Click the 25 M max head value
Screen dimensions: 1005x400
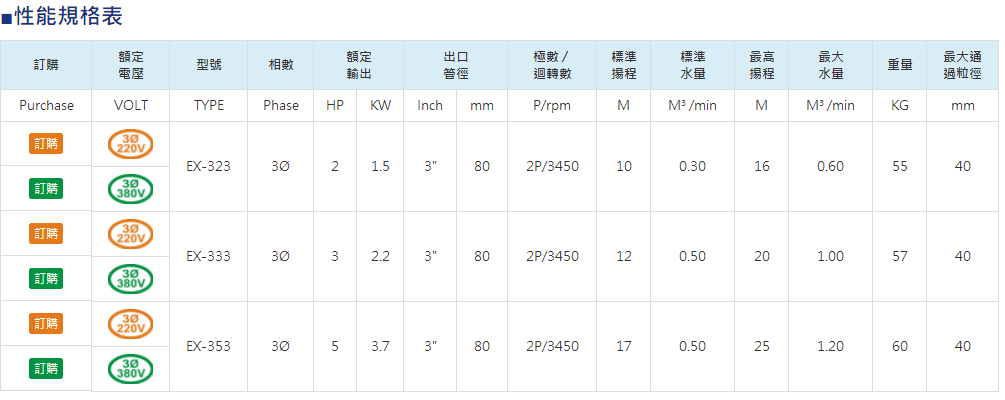[x=761, y=346]
